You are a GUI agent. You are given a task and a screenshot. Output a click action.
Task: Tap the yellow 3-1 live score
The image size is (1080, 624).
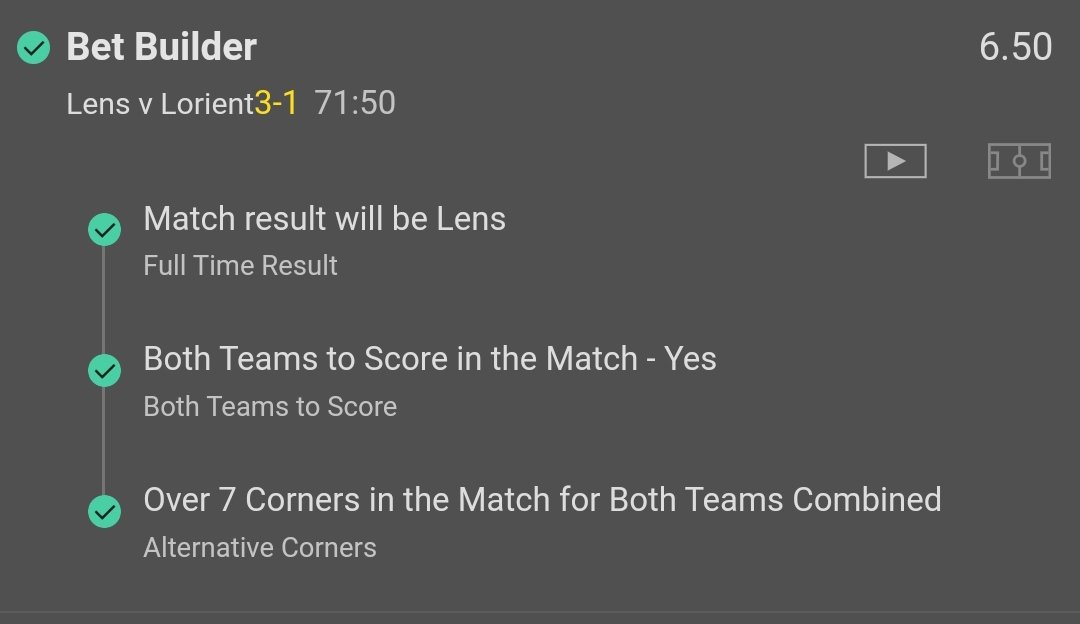276,102
